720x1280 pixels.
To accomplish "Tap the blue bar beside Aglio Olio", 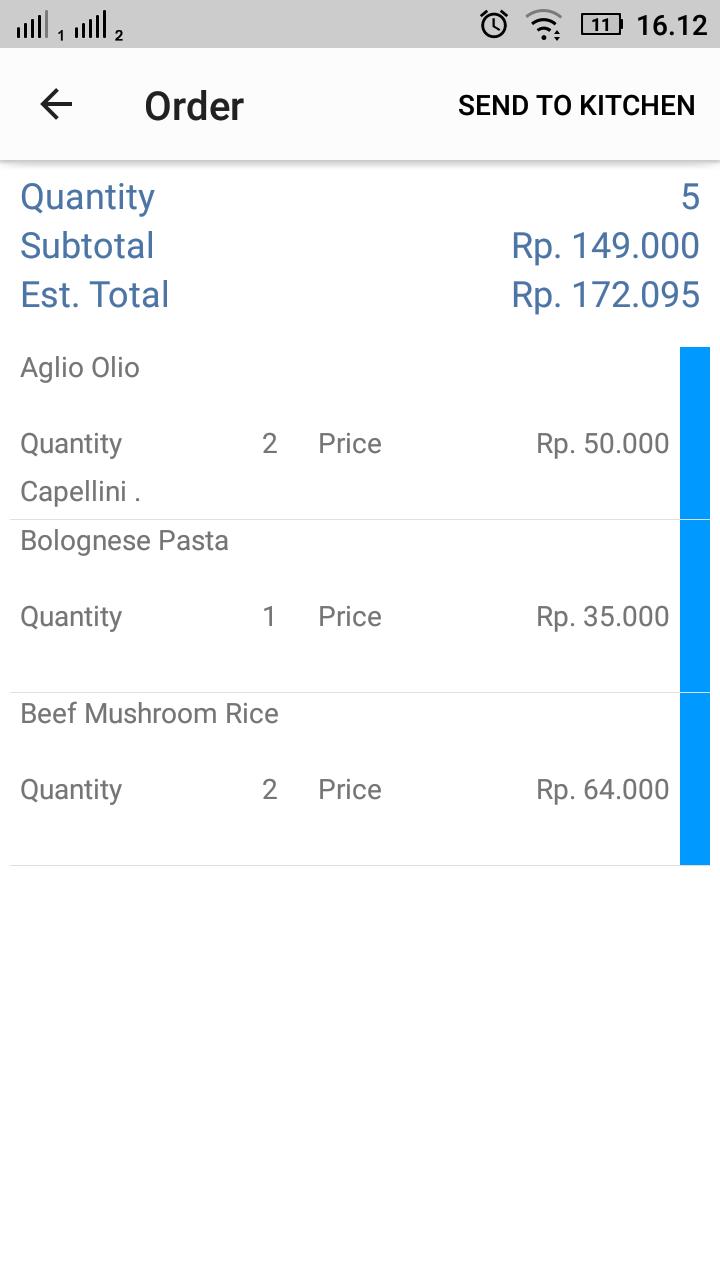I will [695, 433].
